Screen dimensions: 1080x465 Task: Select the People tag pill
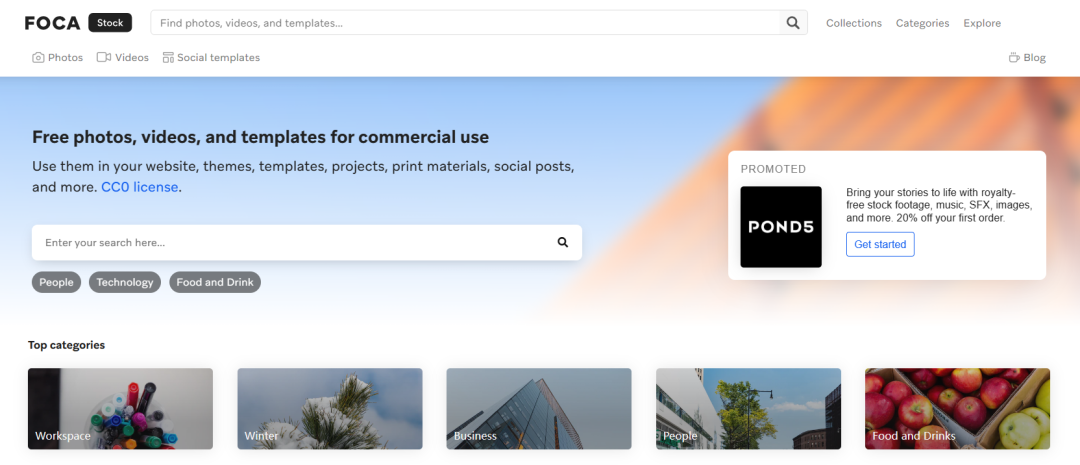tap(56, 282)
